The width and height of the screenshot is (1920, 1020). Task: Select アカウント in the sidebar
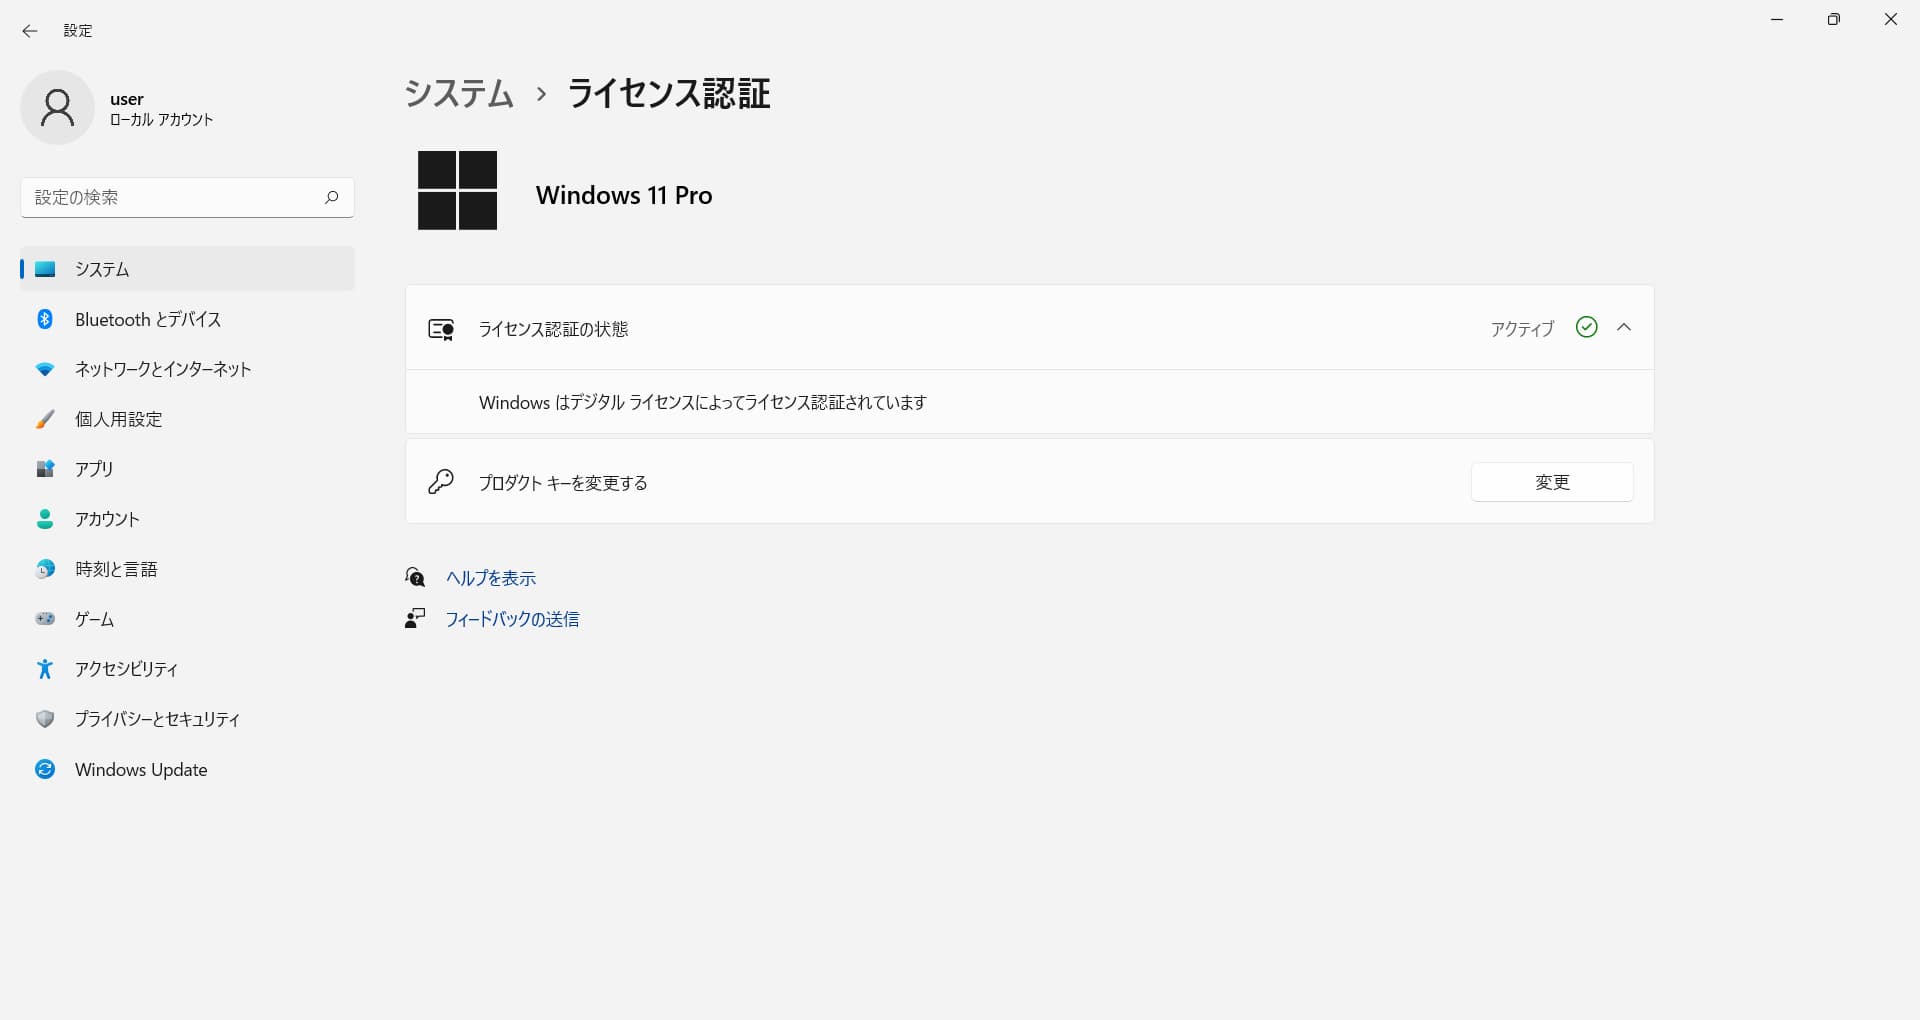[x=187, y=519]
